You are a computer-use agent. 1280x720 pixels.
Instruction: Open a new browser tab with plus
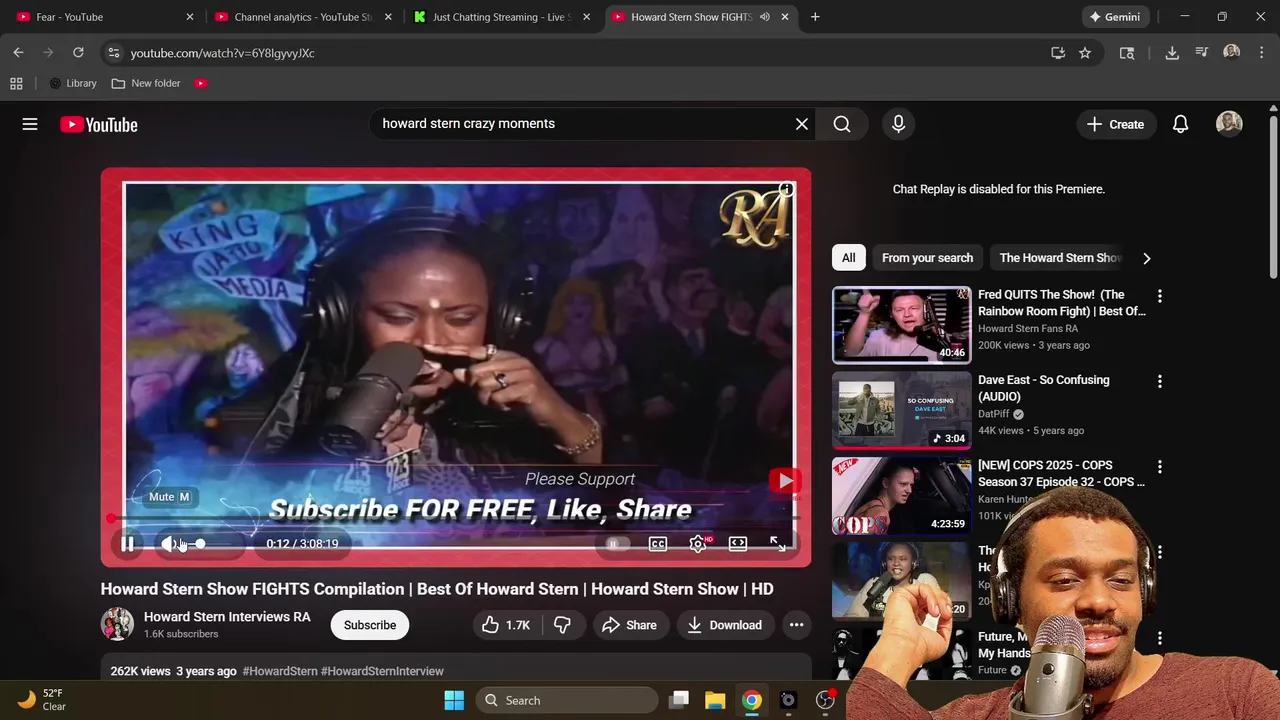tap(815, 17)
